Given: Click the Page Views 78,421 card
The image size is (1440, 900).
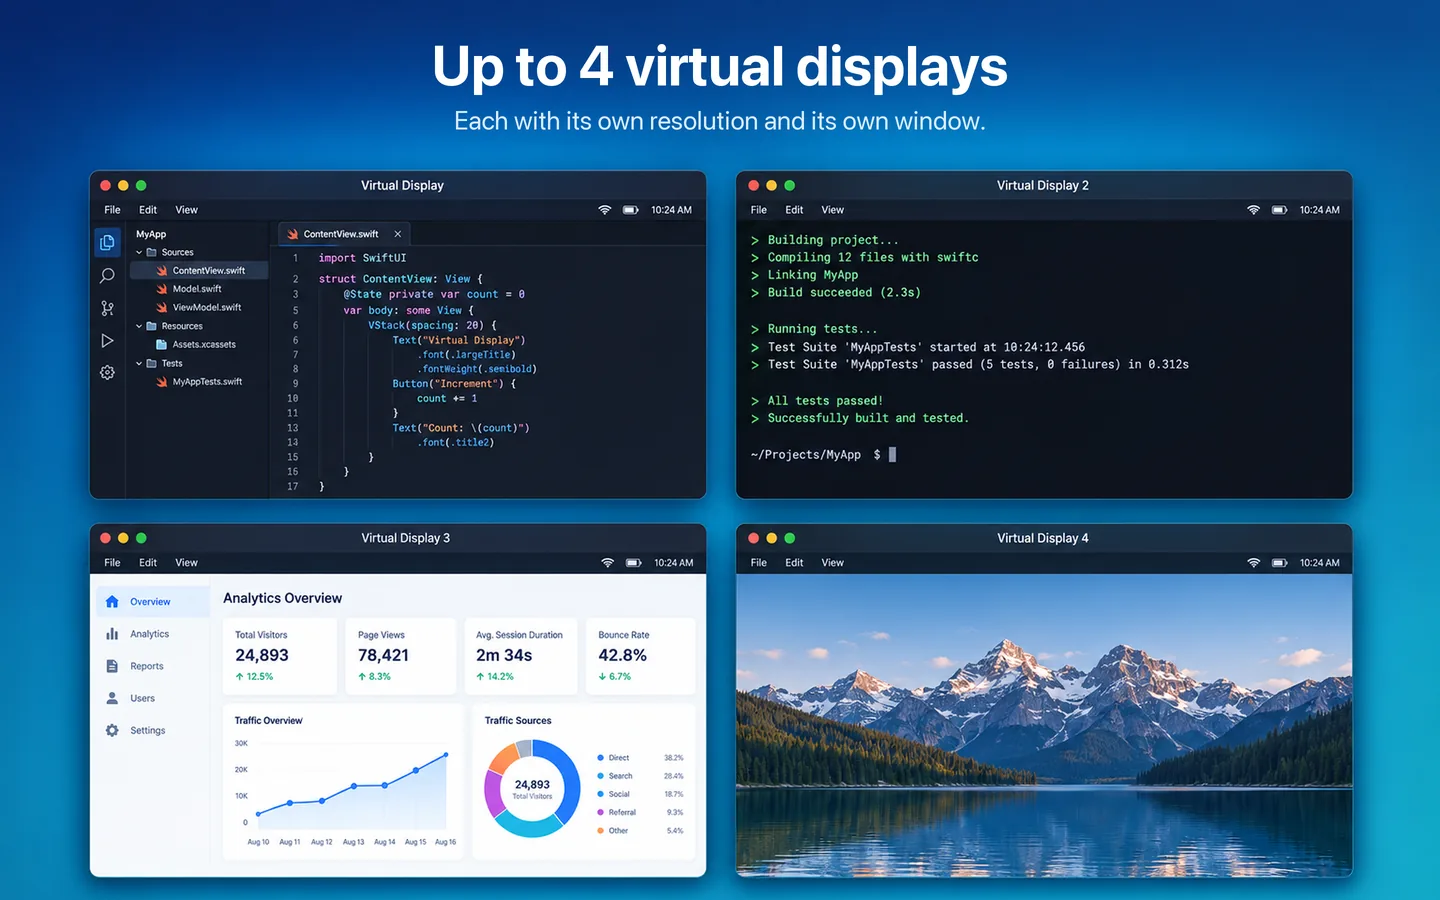Looking at the screenshot, I should point(401,656).
